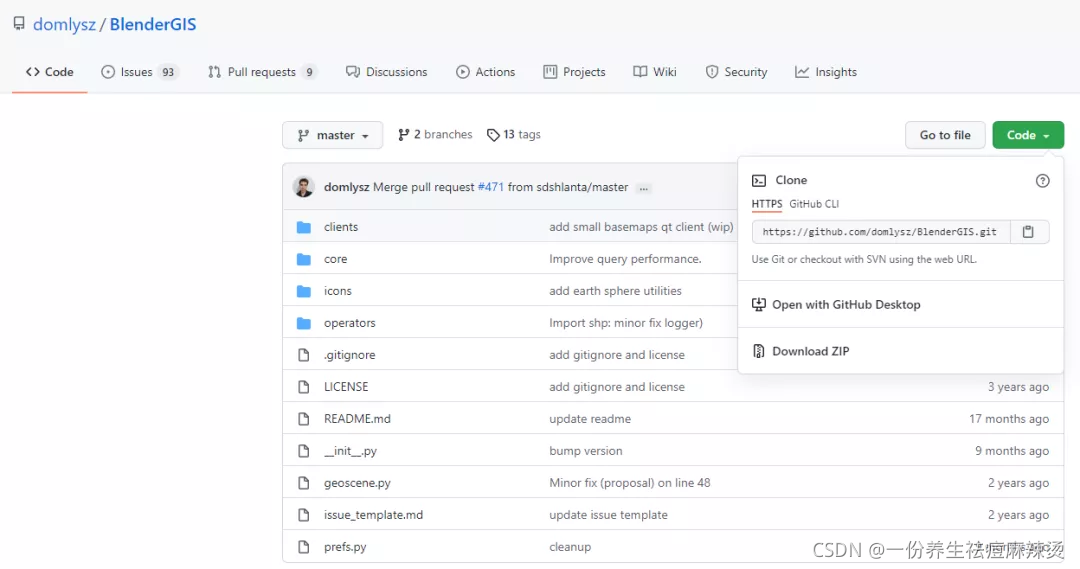1080x569 pixels.
Task: Open the clients folder
Action: pos(341,227)
